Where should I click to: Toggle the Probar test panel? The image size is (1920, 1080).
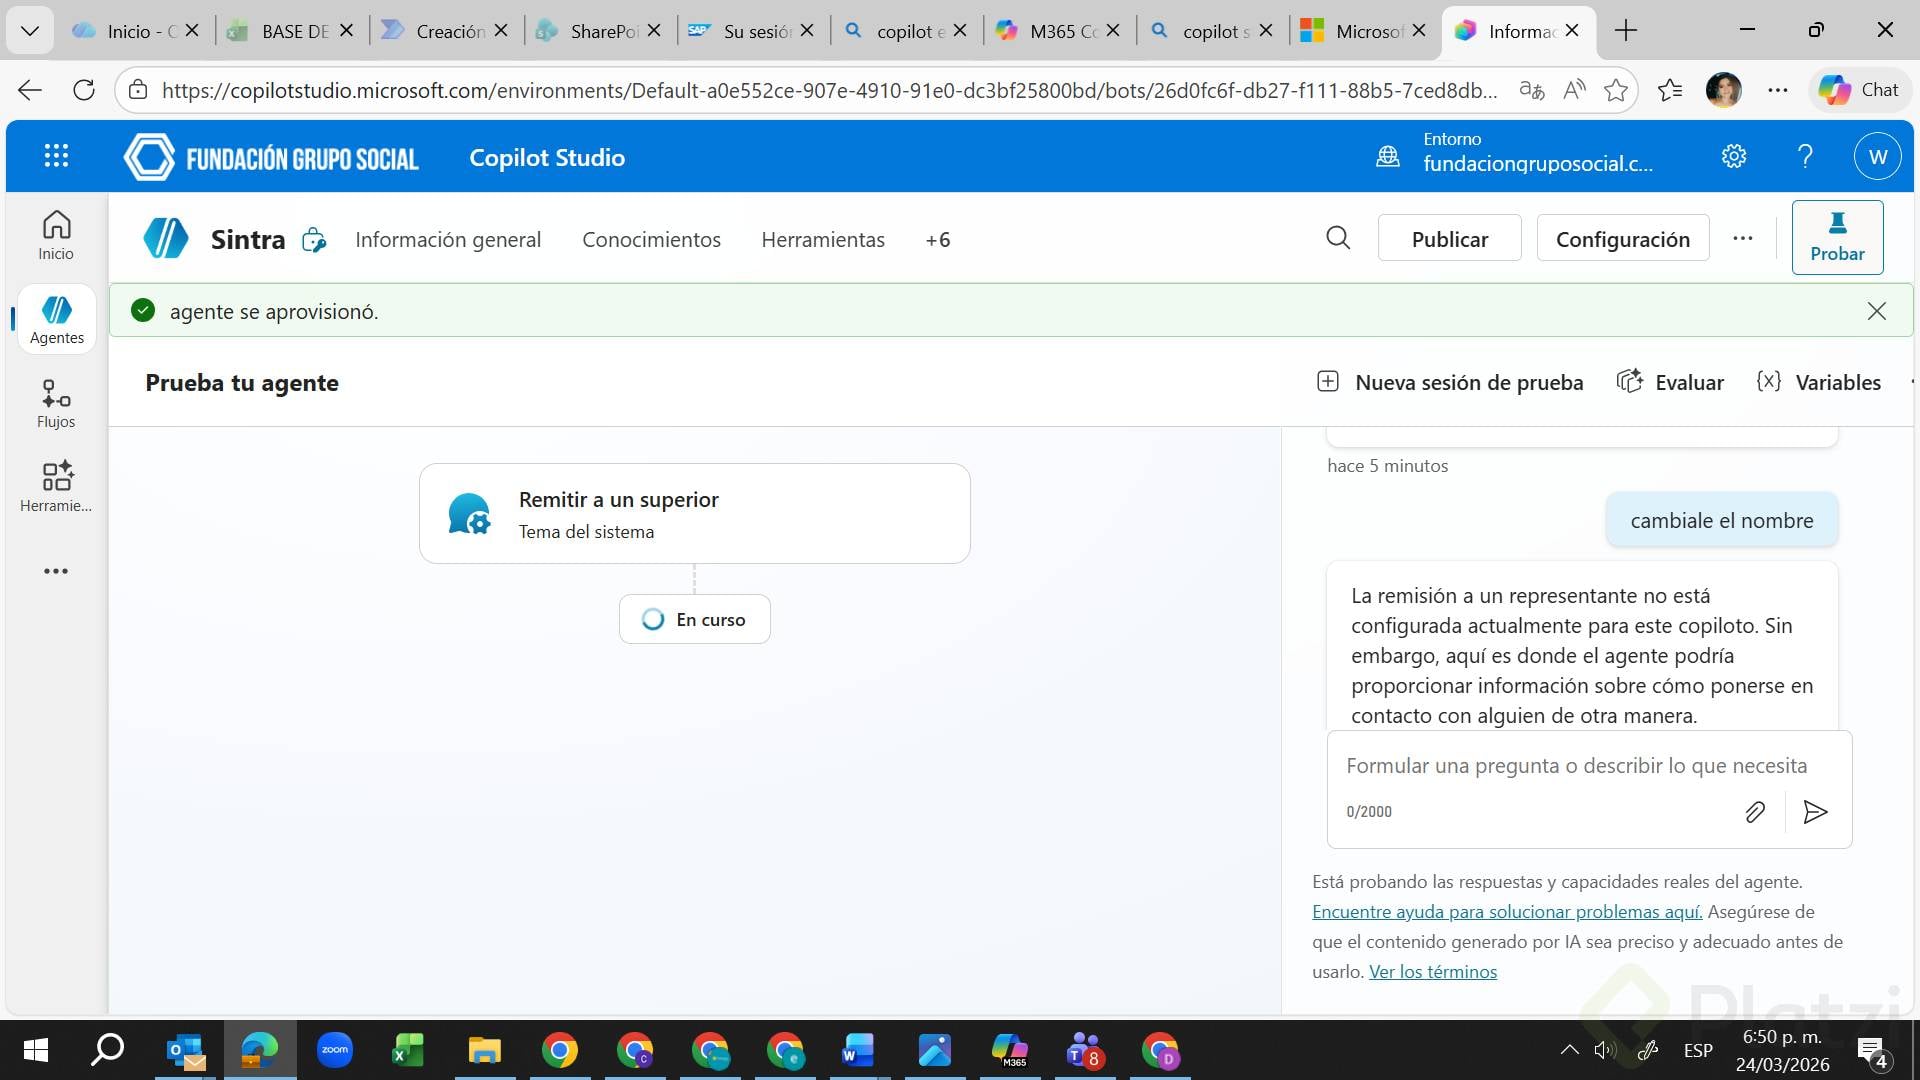[1837, 237]
